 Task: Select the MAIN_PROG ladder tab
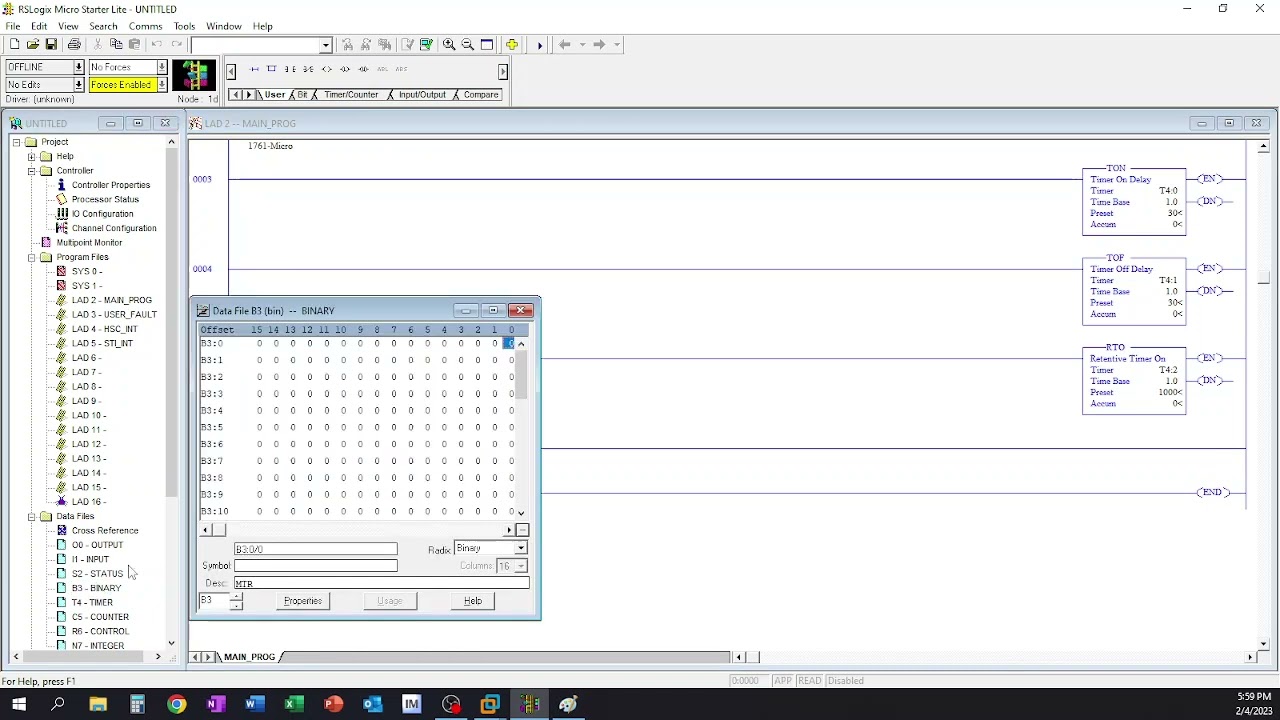click(249, 657)
